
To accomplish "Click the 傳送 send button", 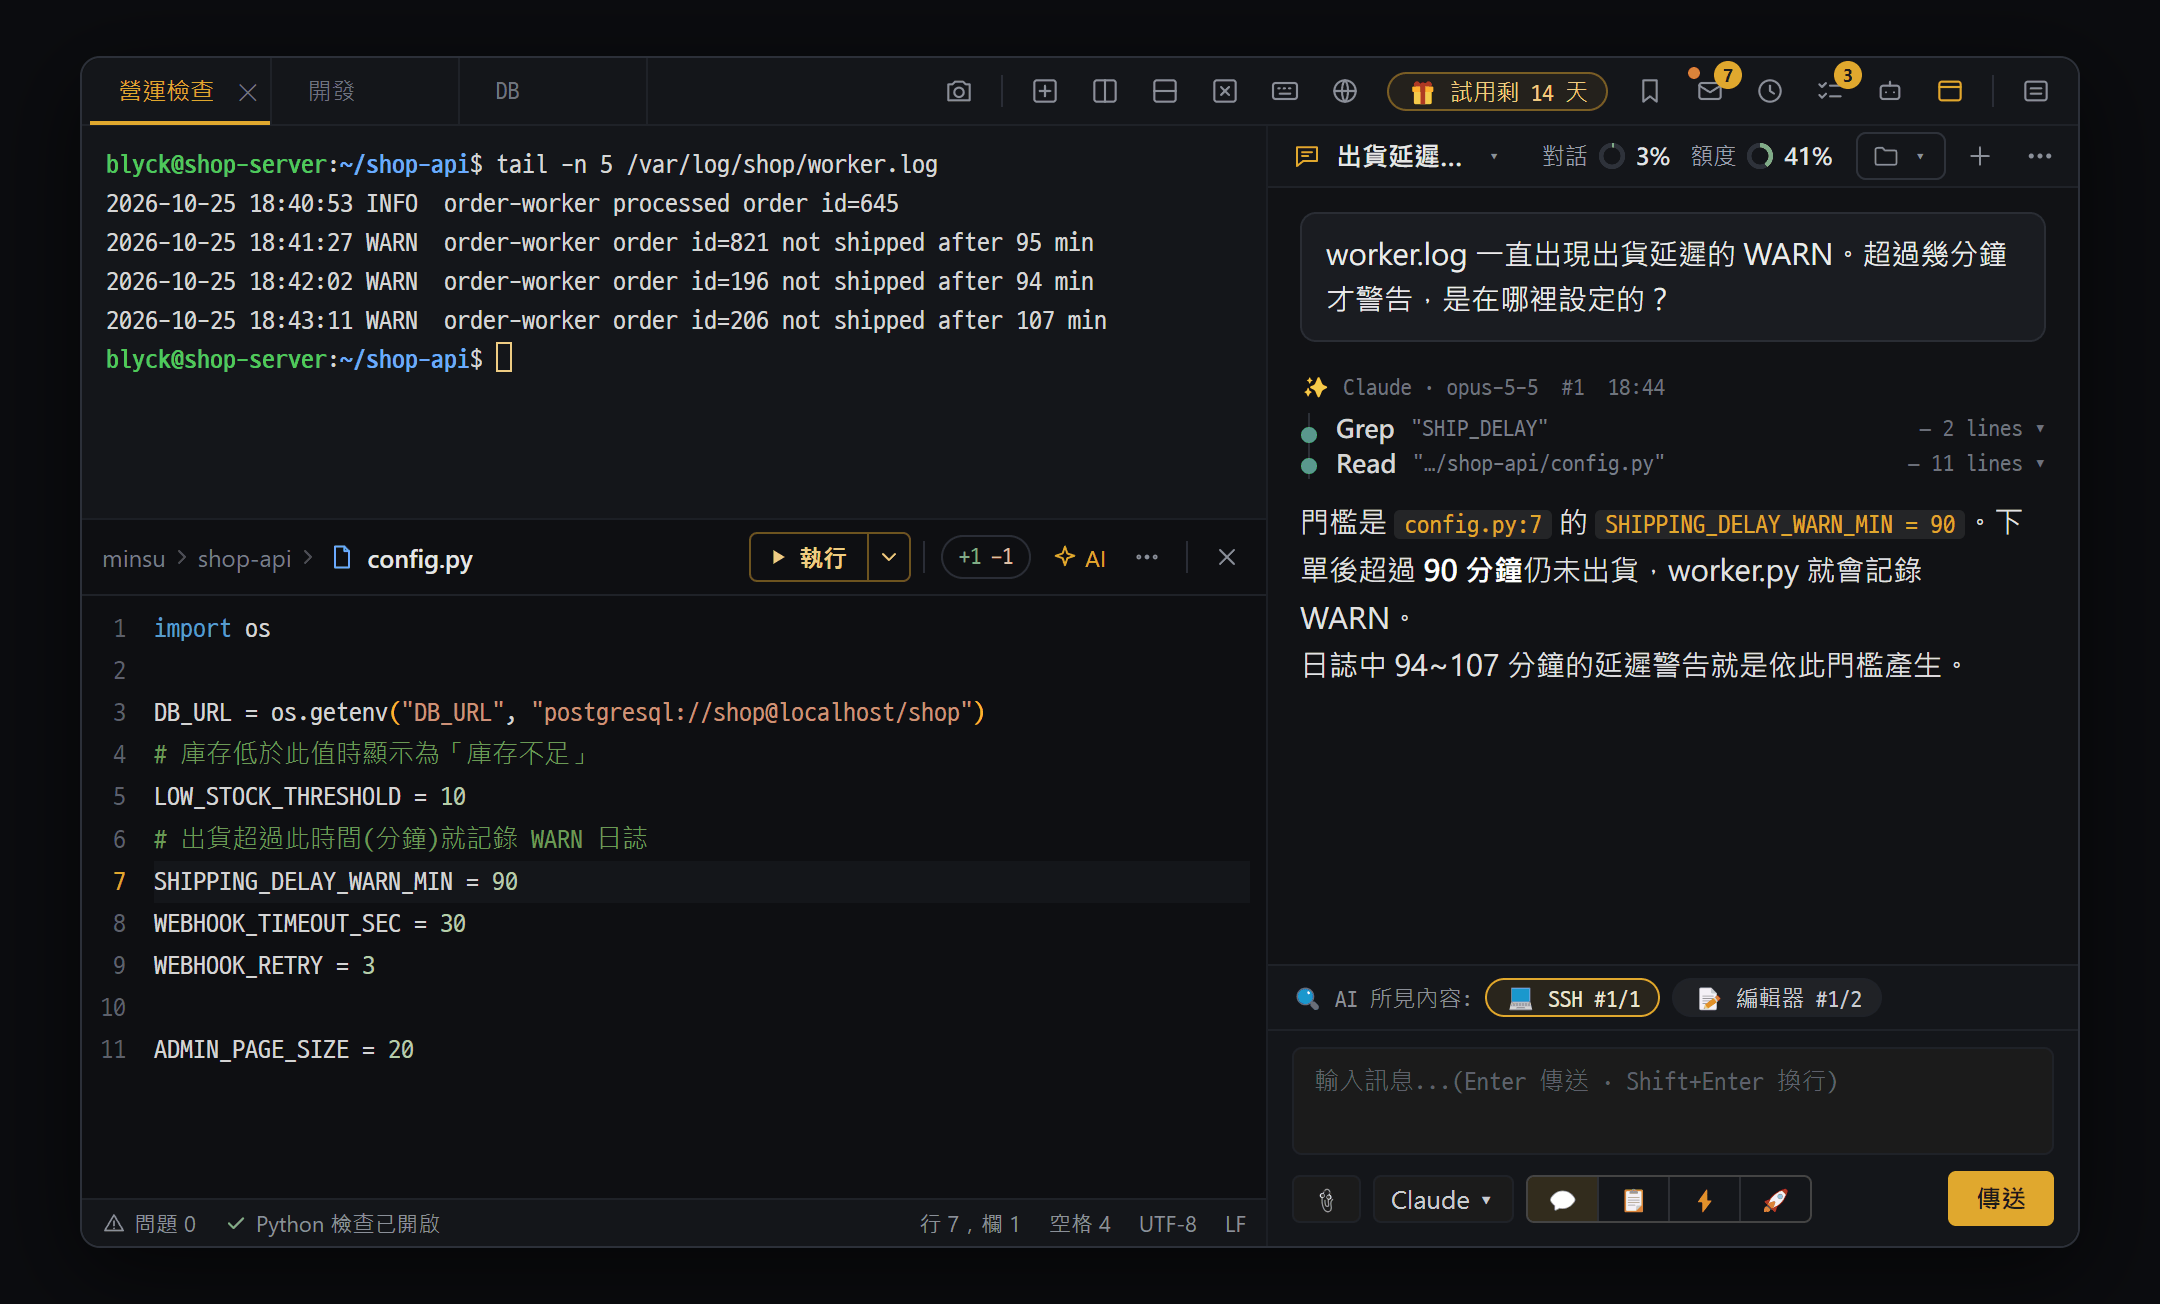I will pos(2000,1198).
